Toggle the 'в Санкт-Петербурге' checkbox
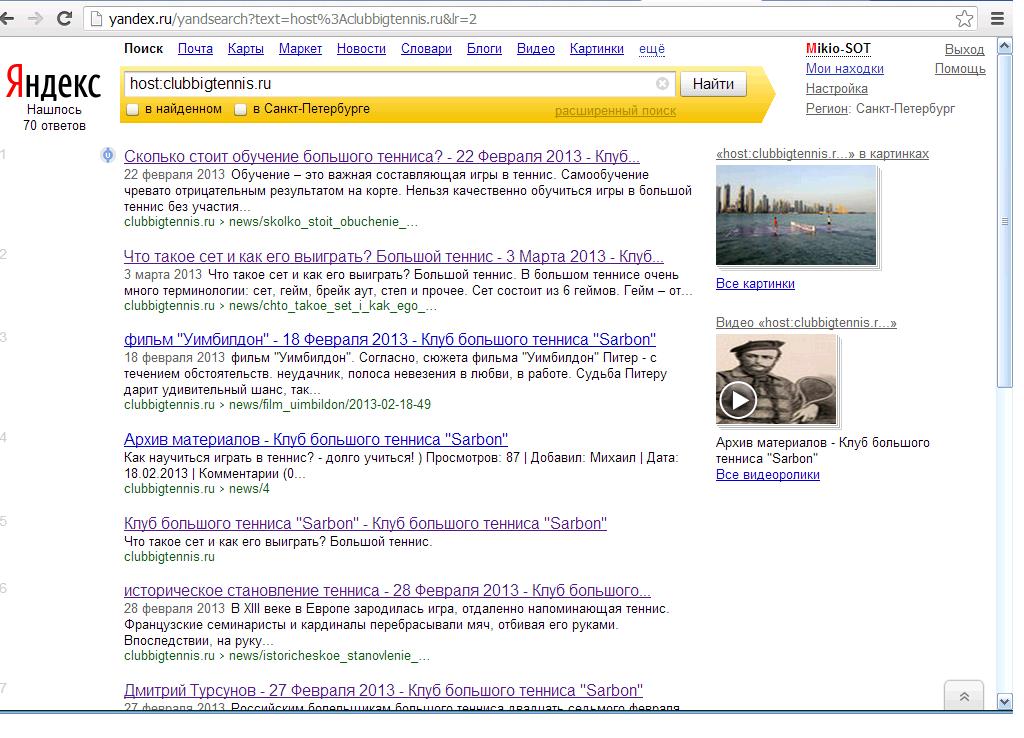Screen dimensions: 1024x738 pos(241,109)
